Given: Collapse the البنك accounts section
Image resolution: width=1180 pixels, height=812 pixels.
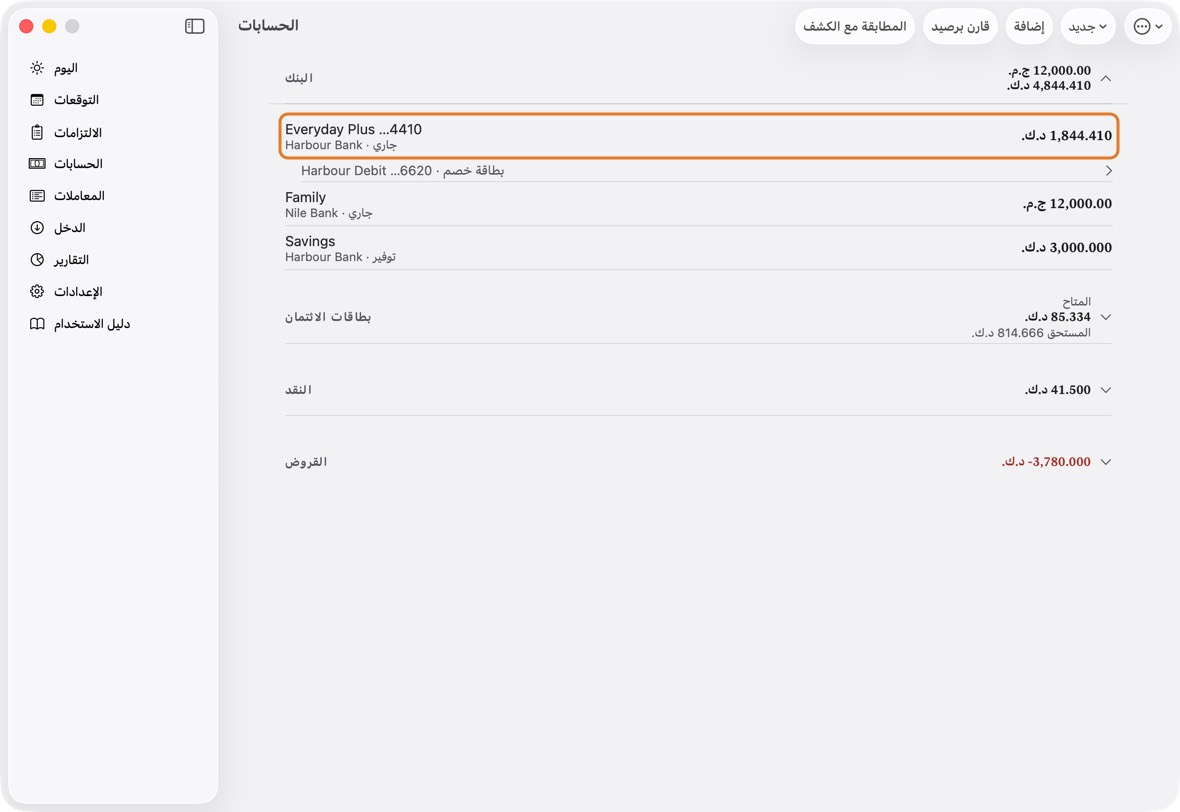Looking at the screenshot, I should coord(1106,78).
